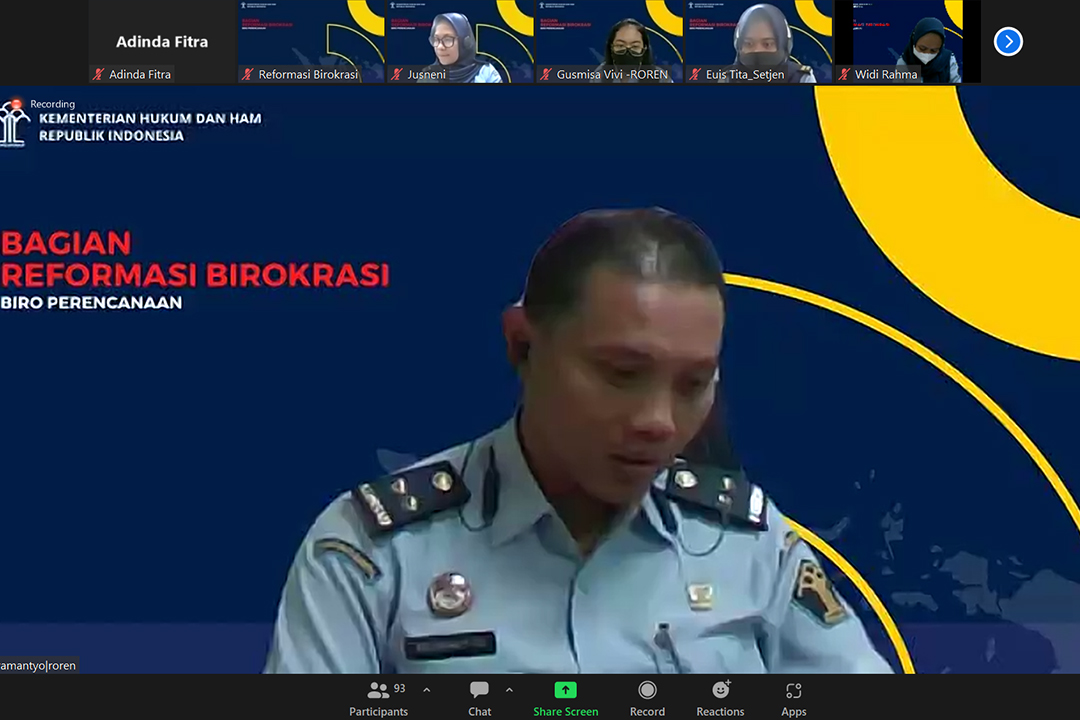The image size is (1080, 720).
Task: Open the Reactions menu
Action: pyautogui.click(x=720, y=697)
